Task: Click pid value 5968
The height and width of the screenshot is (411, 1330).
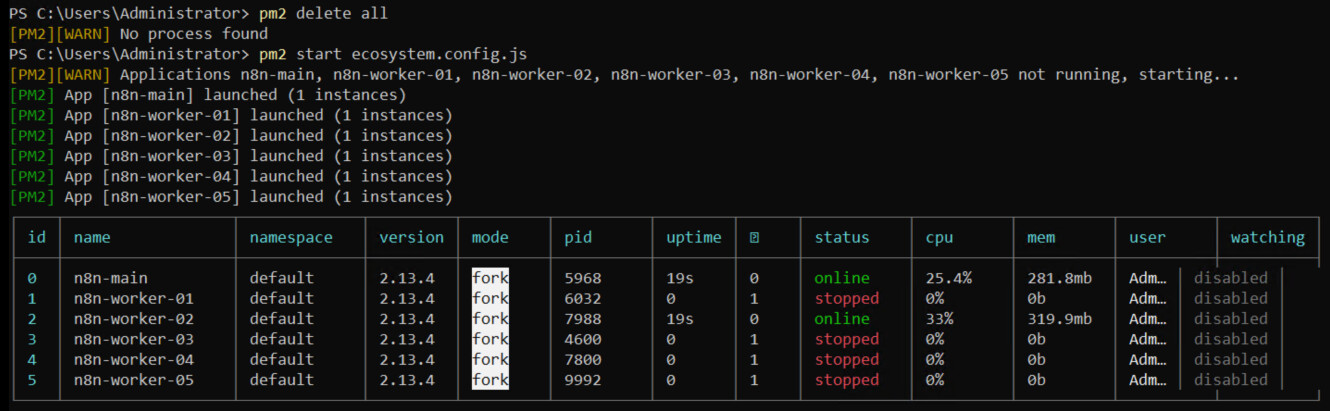Action: tap(583, 278)
